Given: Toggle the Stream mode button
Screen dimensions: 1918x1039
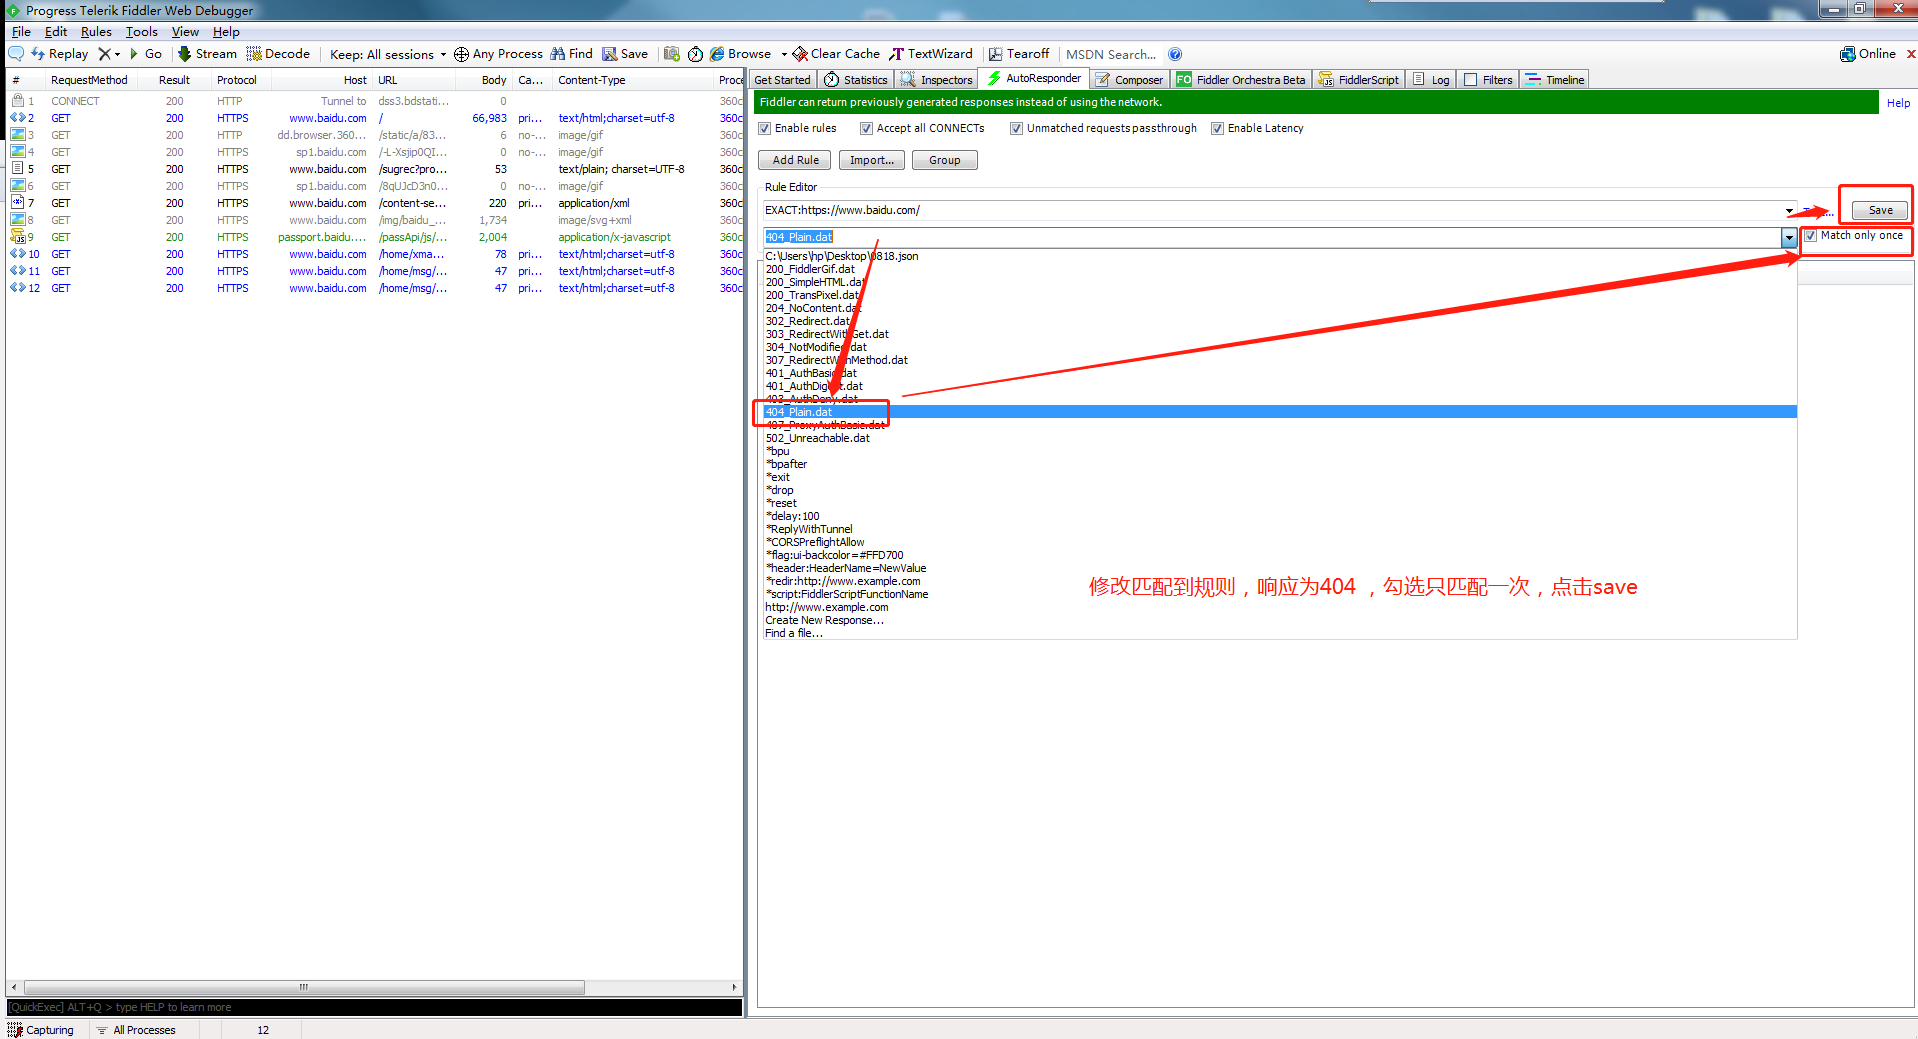Looking at the screenshot, I should coord(207,54).
